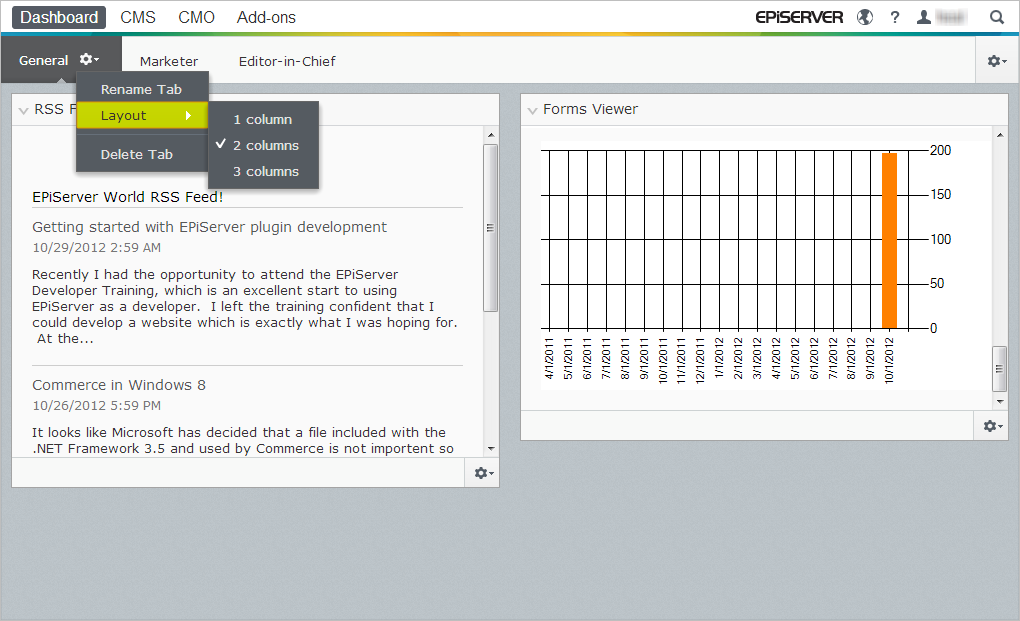Viewport: 1020px width, 621px height.
Task: Open the user profile icon
Action: pyautogui.click(x=923, y=18)
